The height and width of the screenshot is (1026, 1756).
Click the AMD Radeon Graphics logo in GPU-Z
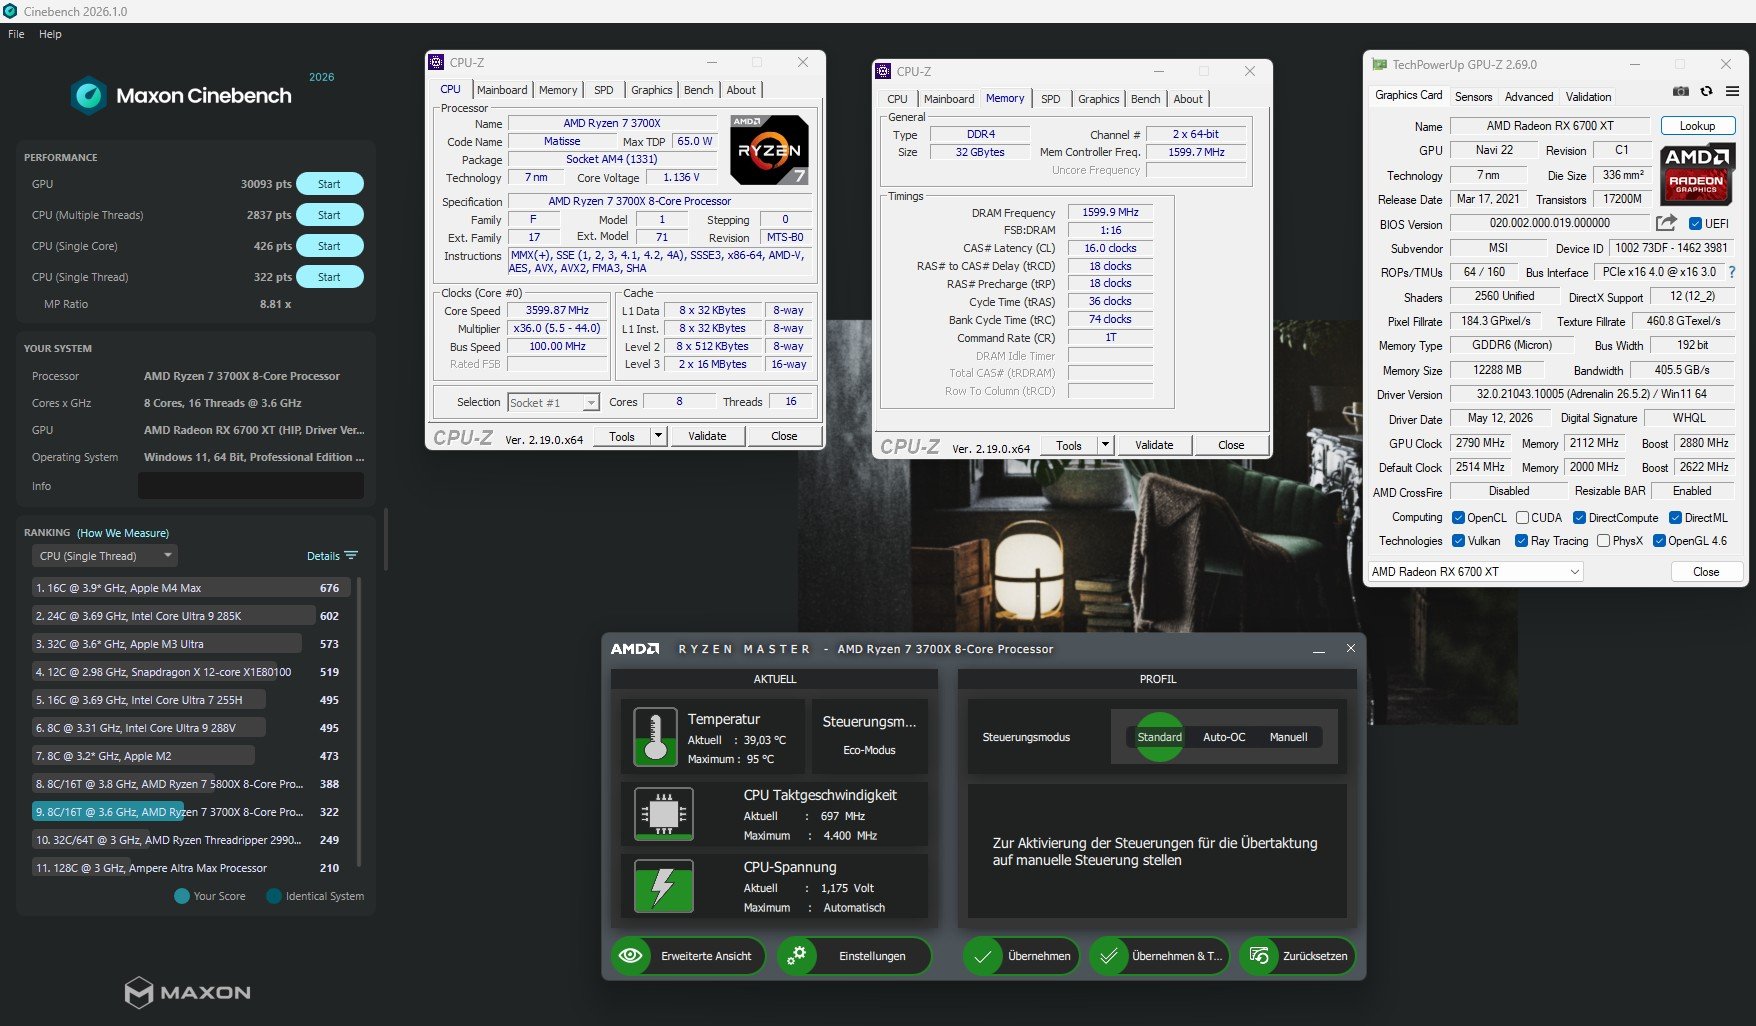(1696, 174)
